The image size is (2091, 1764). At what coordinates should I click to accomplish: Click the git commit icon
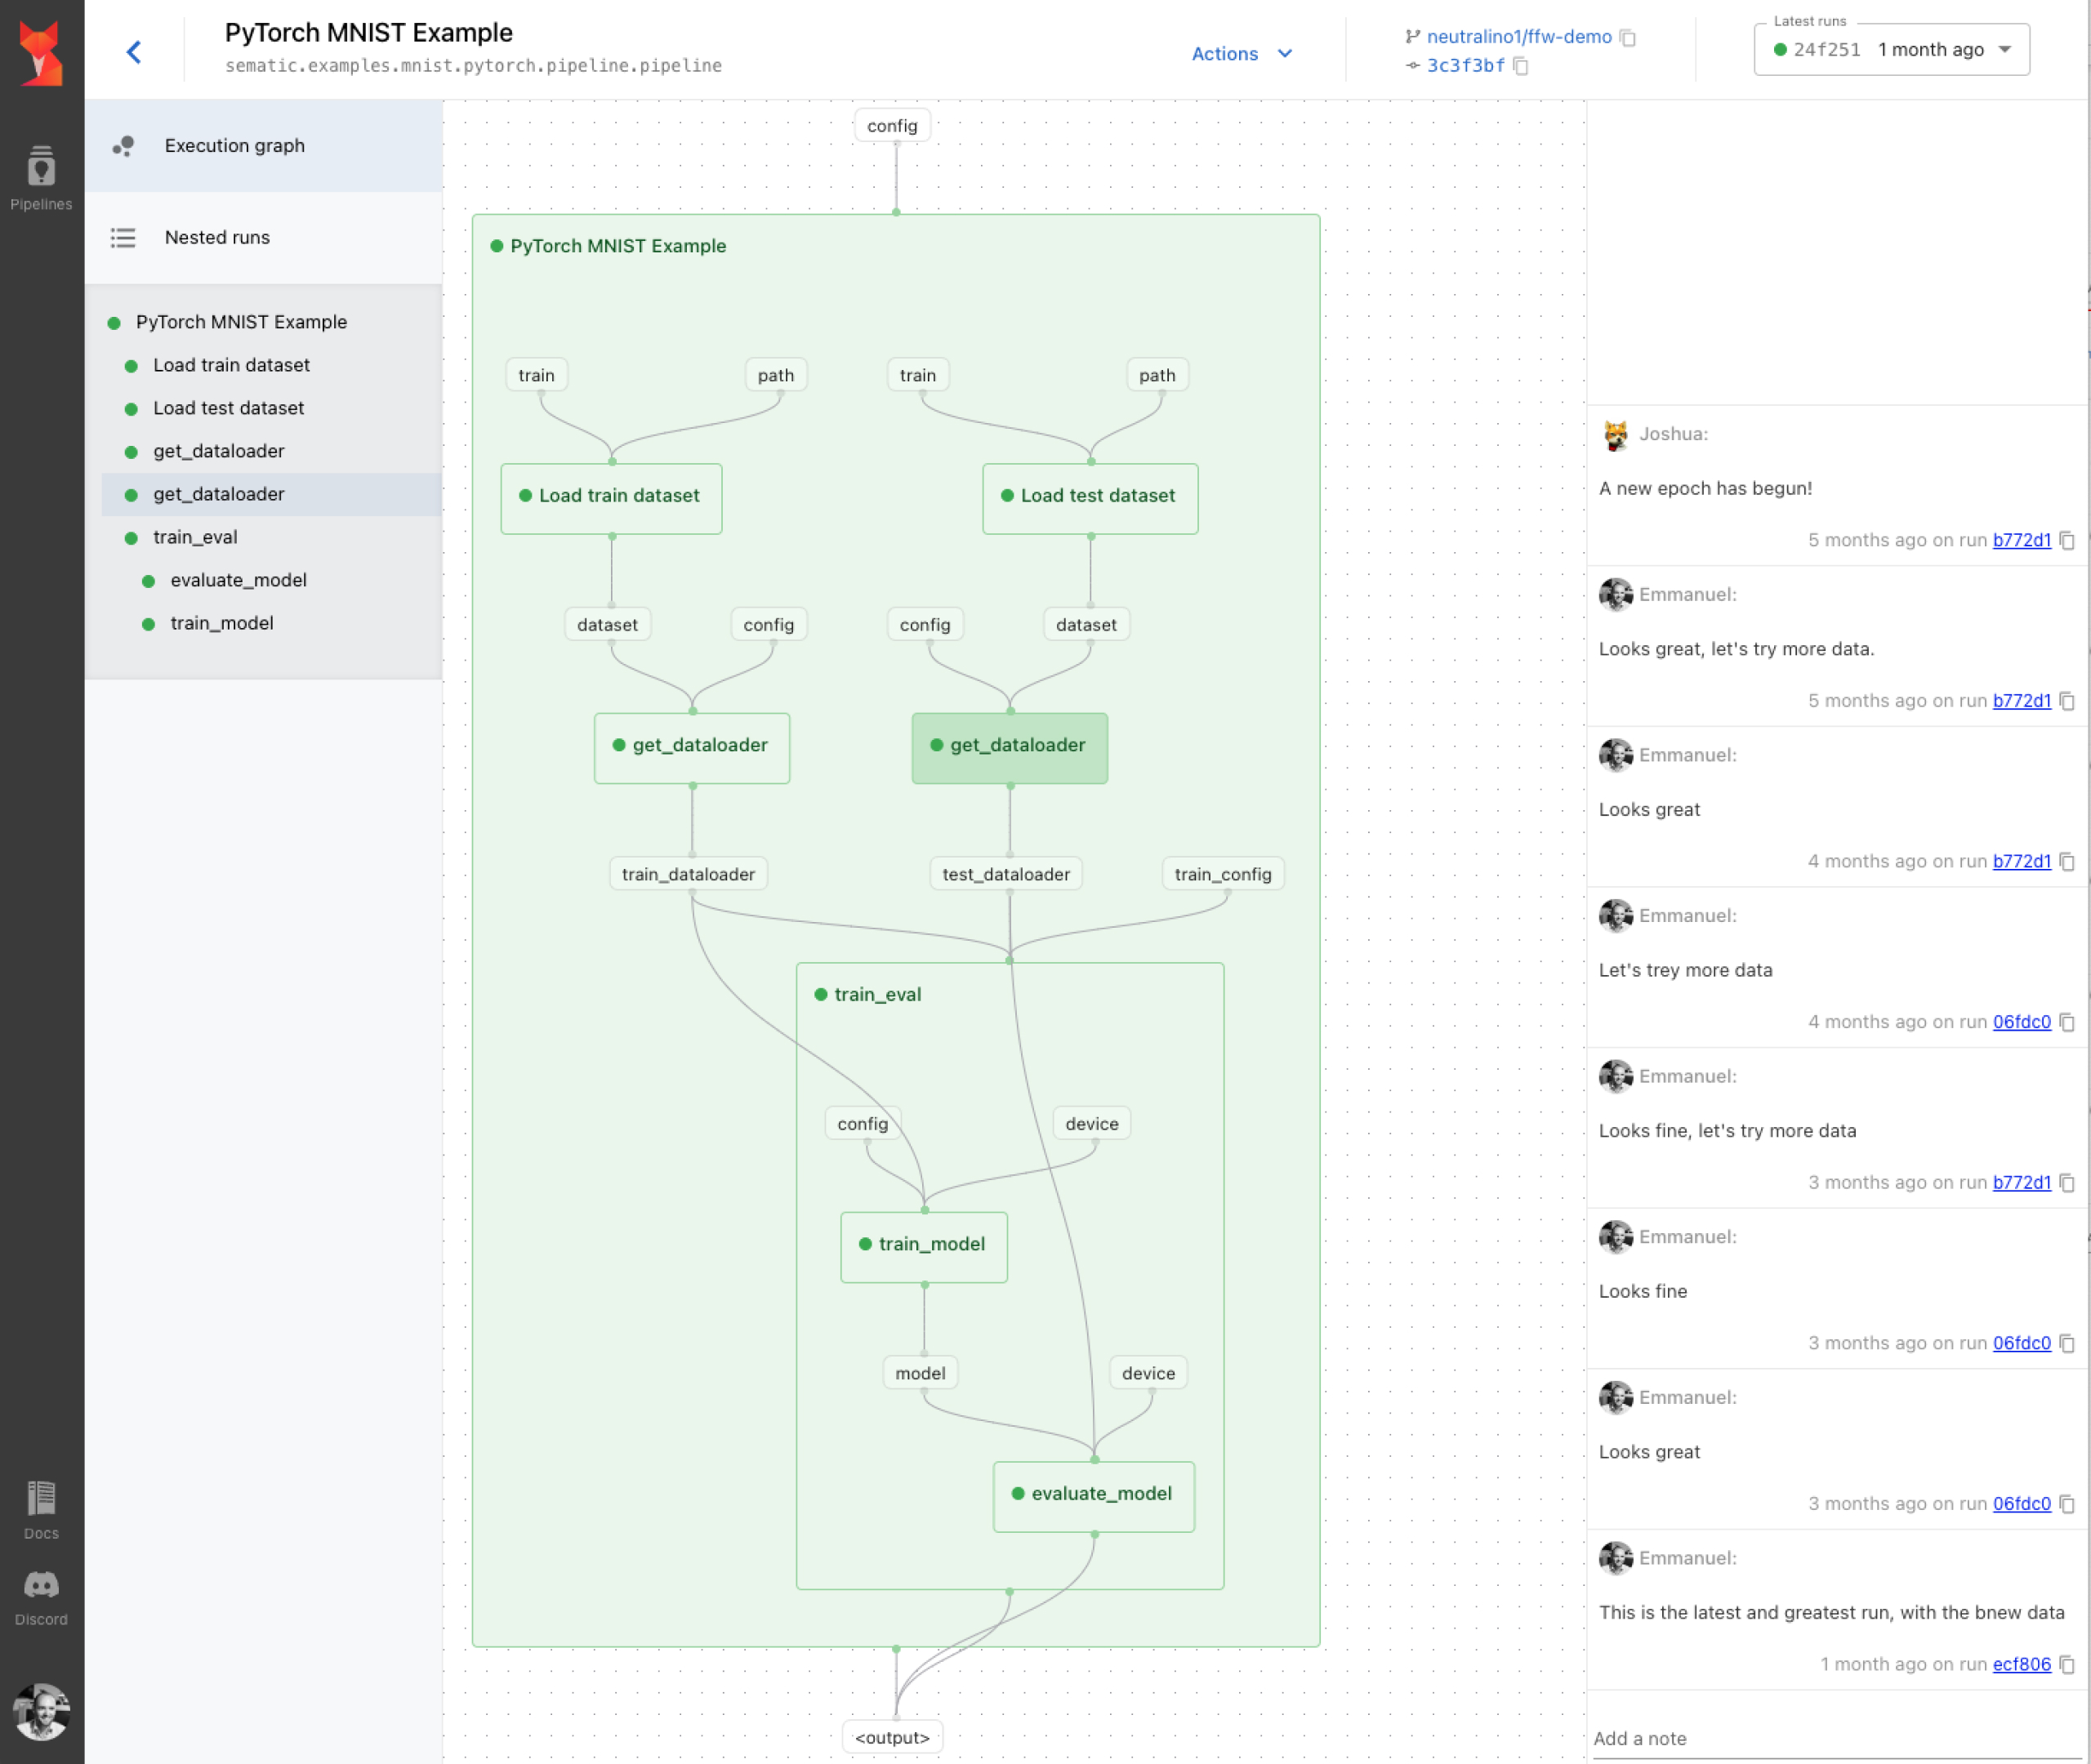pyautogui.click(x=1412, y=65)
